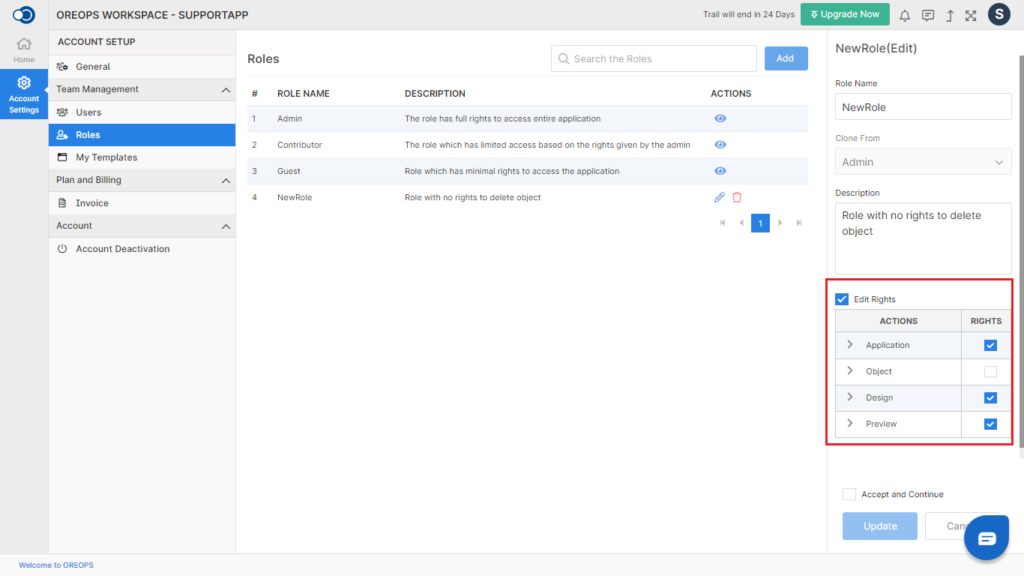Click the Contributor role name cell
1024x576 pixels.
pos(300,145)
